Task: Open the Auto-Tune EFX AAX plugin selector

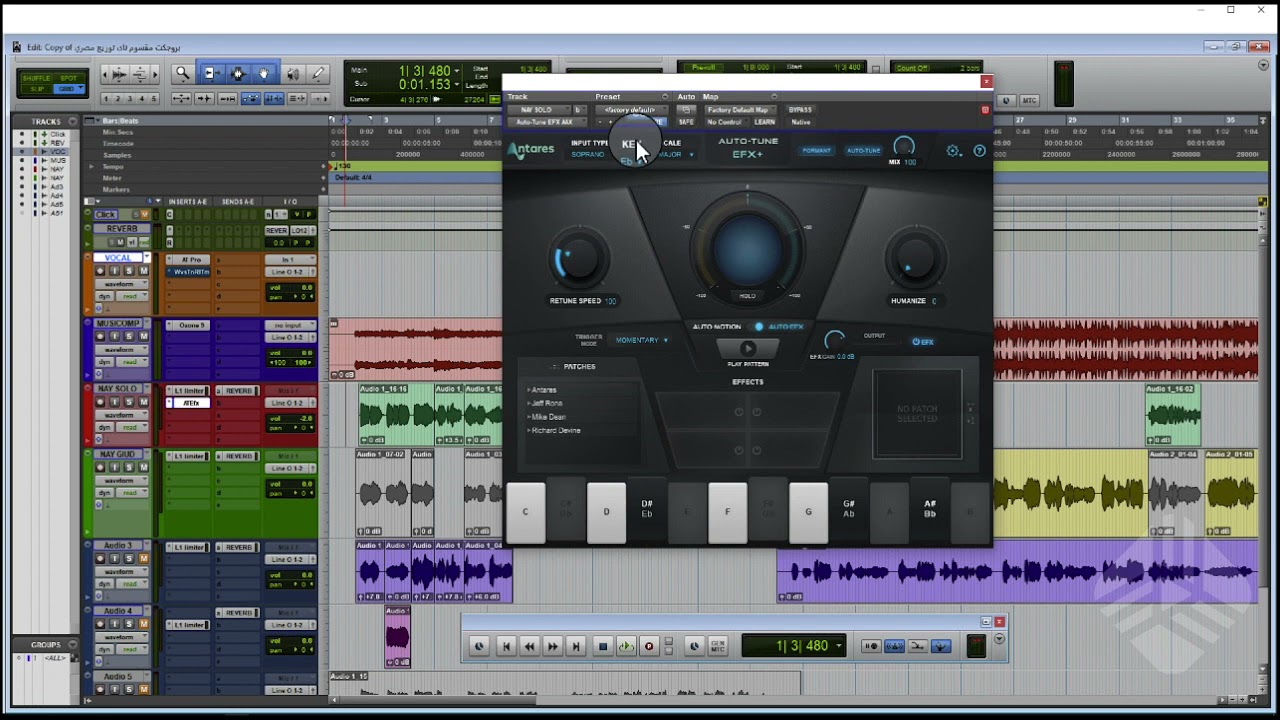Action: pos(546,122)
